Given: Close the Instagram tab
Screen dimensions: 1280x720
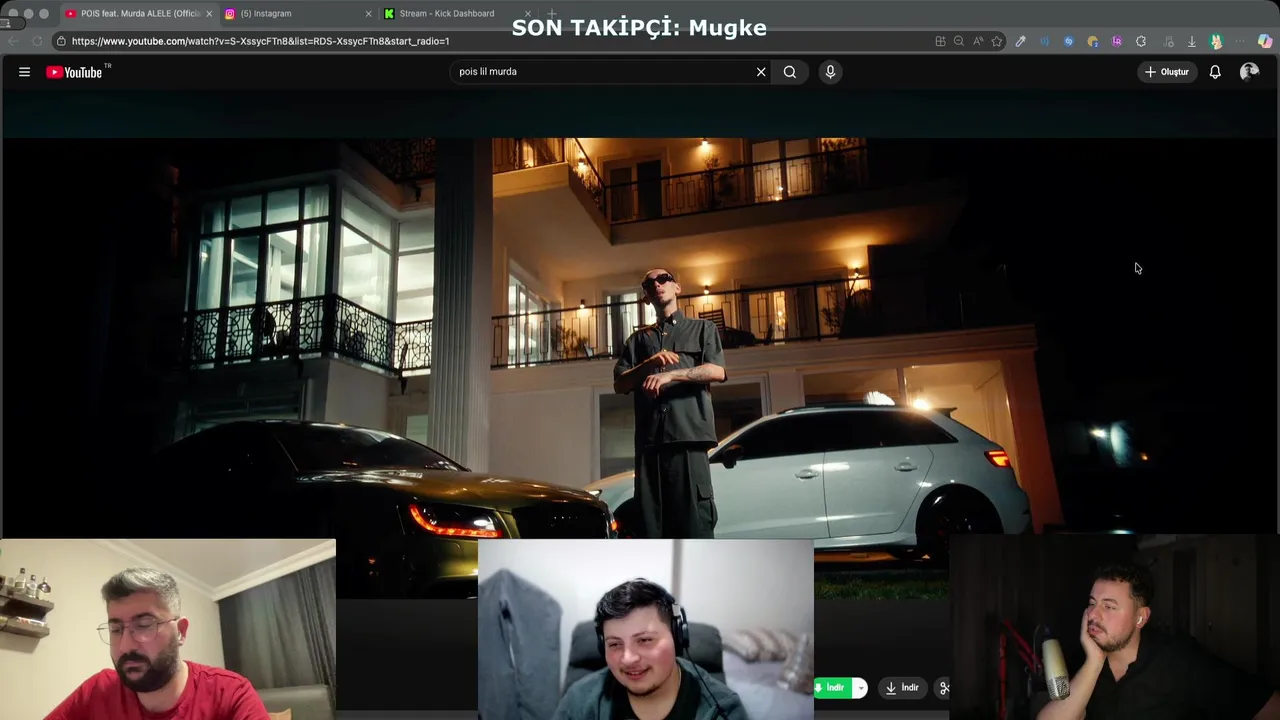Looking at the screenshot, I should tap(368, 14).
